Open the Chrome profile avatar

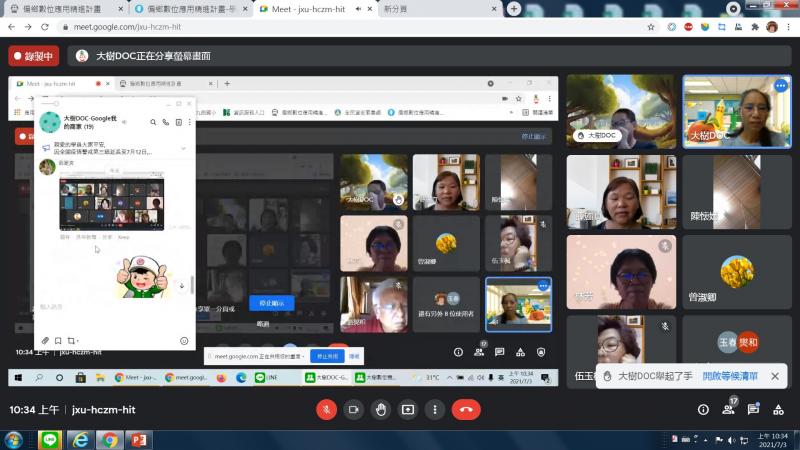771,27
